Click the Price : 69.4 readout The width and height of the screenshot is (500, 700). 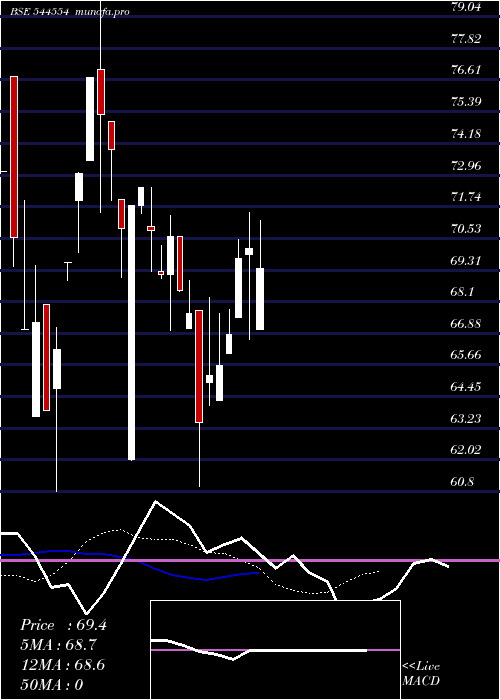pos(63,625)
